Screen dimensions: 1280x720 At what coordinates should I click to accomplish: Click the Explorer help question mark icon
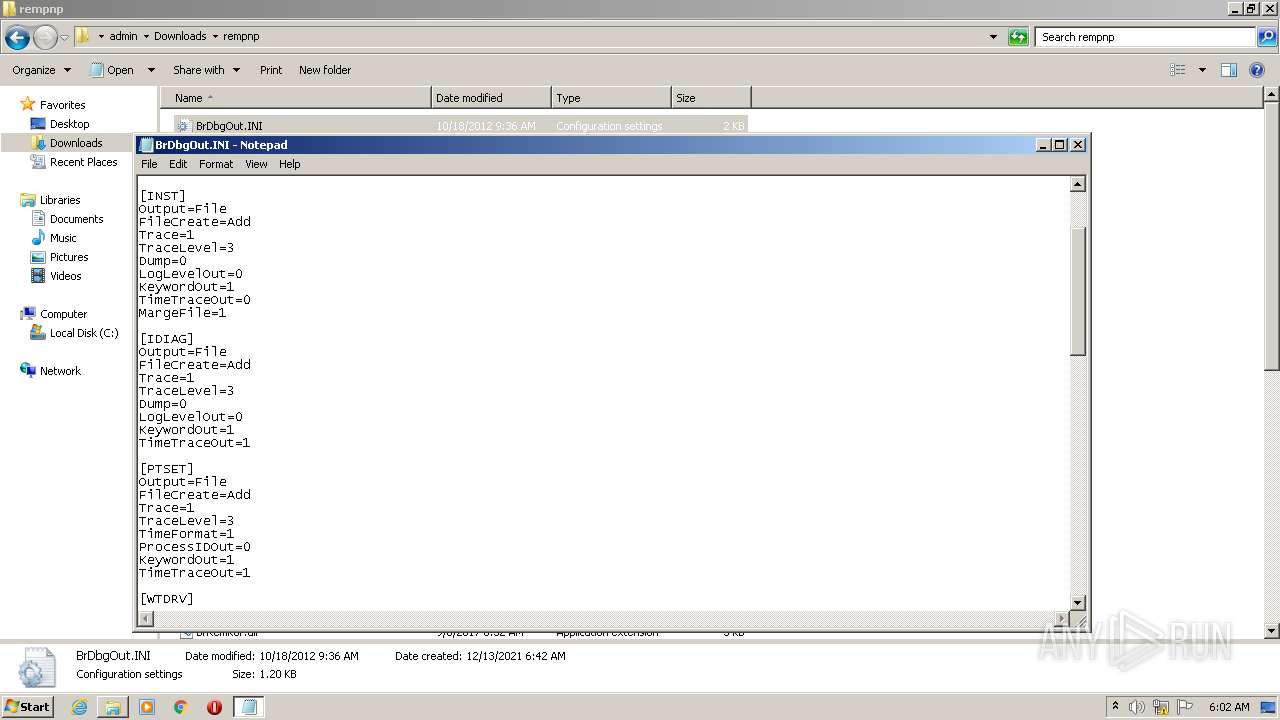click(x=1258, y=70)
